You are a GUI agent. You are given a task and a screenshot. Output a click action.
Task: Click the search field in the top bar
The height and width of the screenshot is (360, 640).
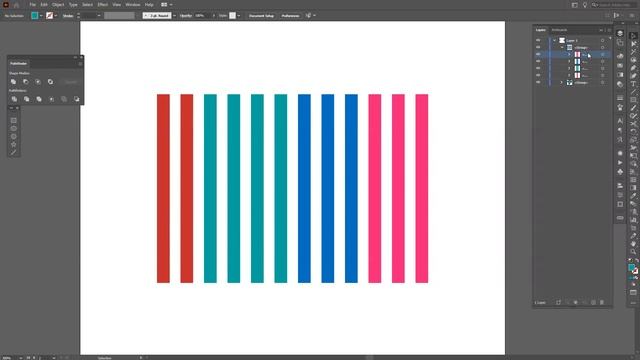pyautogui.click(x=614, y=4)
